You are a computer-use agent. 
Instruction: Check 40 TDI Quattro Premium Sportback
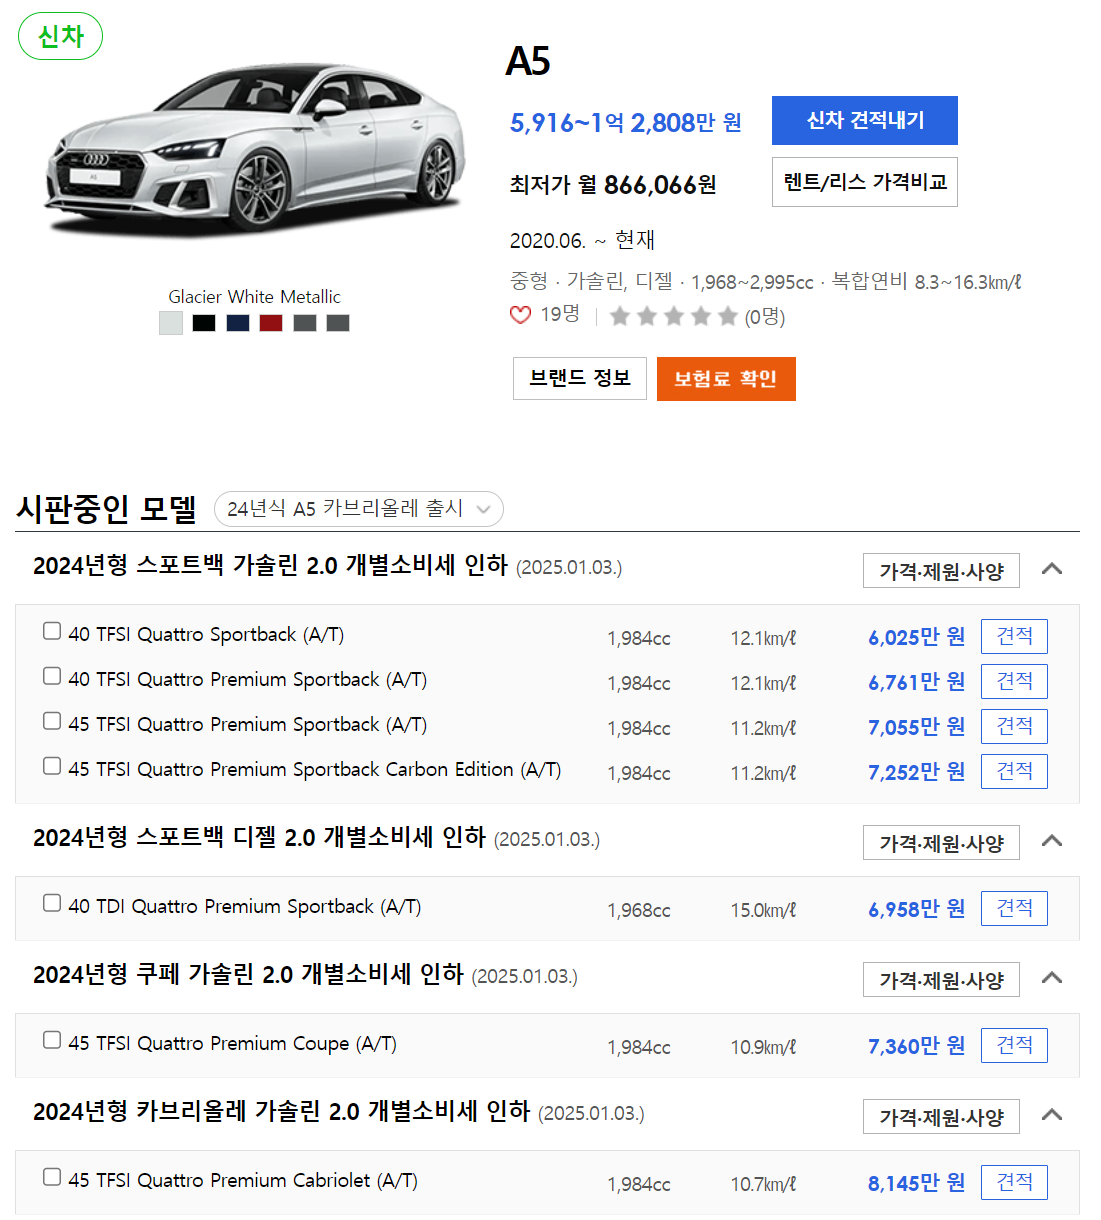[x=52, y=903]
